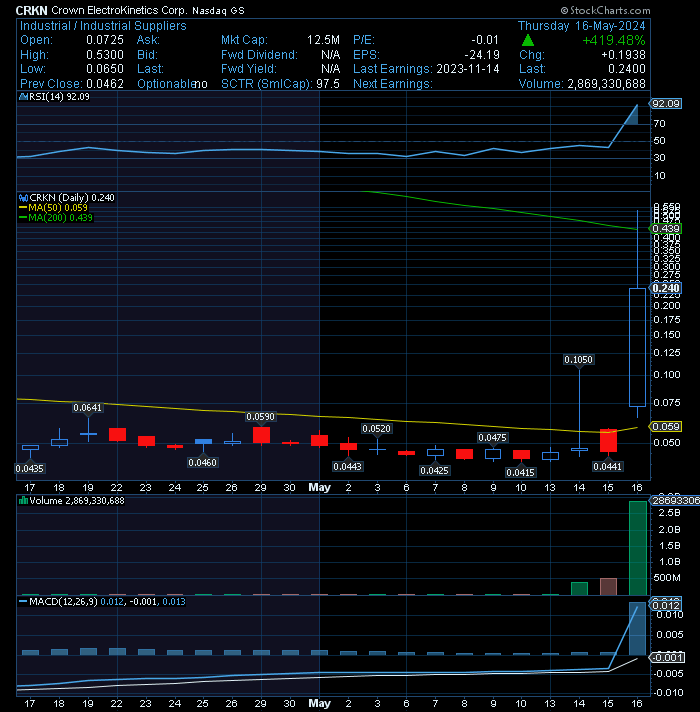Click the RSI(14) panel legend icon
The width and height of the screenshot is (700, 712).
(23, 97)
